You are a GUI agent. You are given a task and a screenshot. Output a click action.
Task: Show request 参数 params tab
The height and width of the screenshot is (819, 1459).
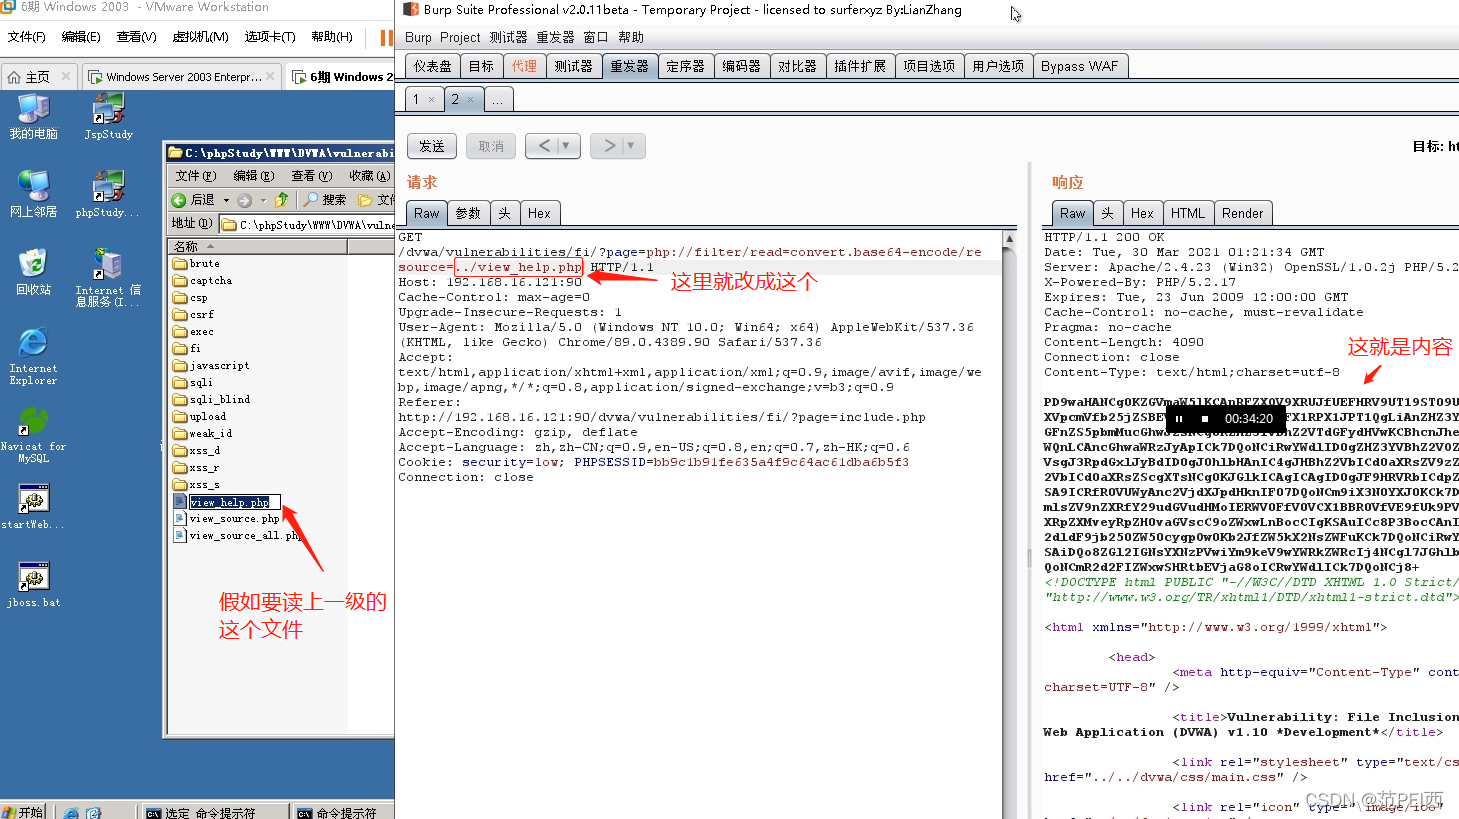coord(468,213)
